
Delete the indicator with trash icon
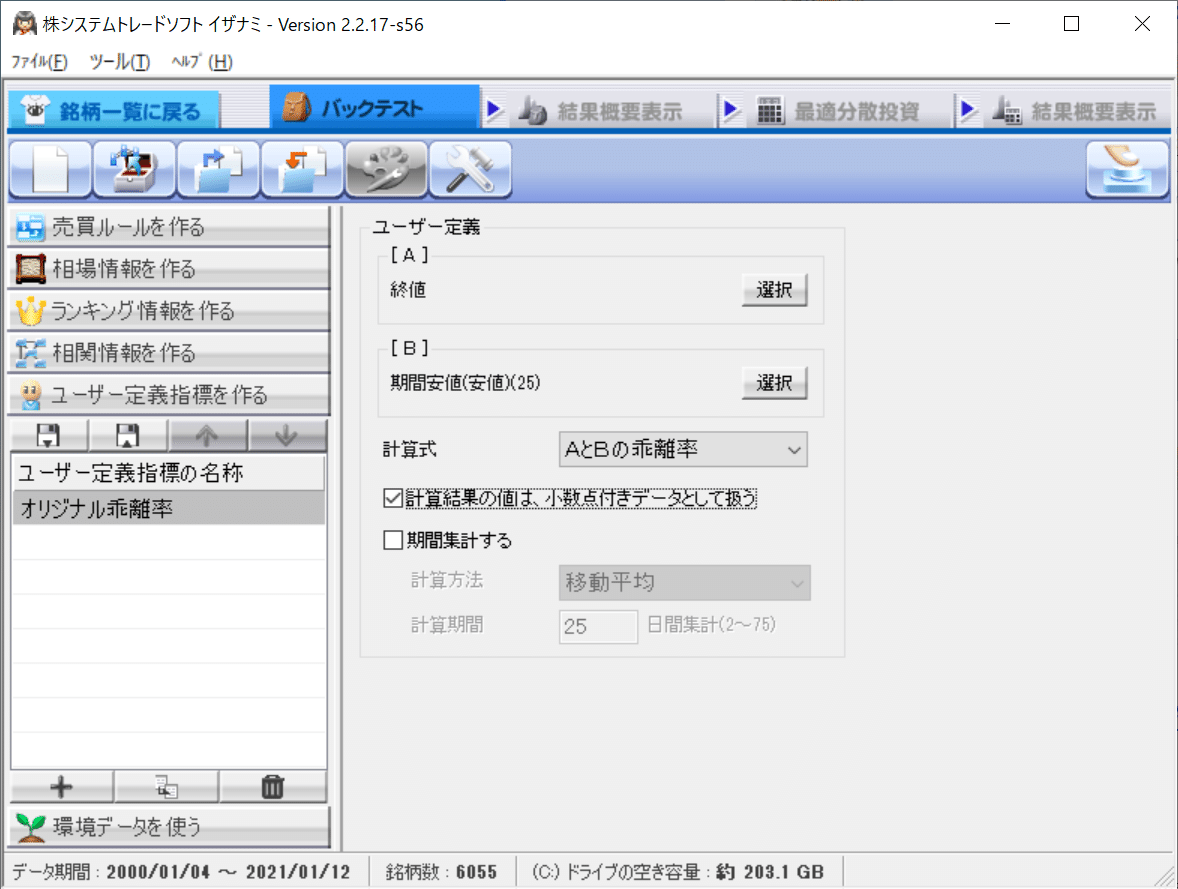[x=273, y=787]
